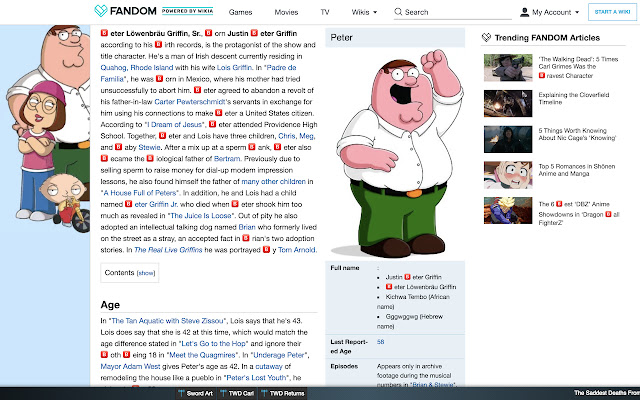
Task: Show the Contents table
Action: (x=146, y=273)
